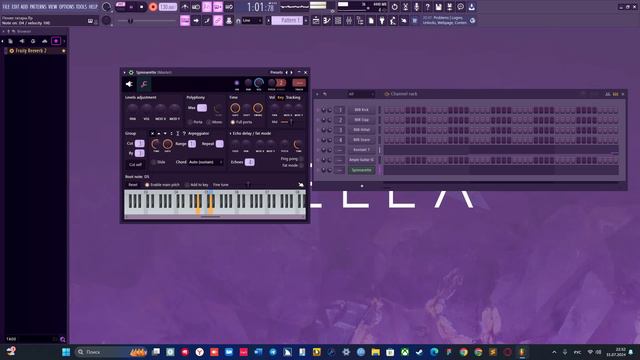Click the Echoes value box

[249, 162]
